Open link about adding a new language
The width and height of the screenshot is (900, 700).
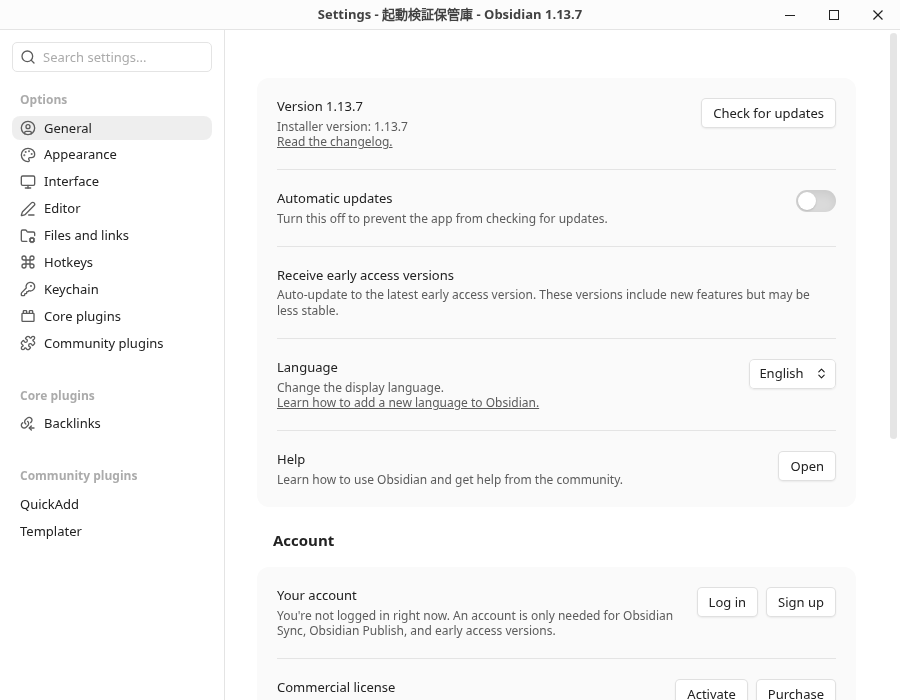(x=408, y=403)
